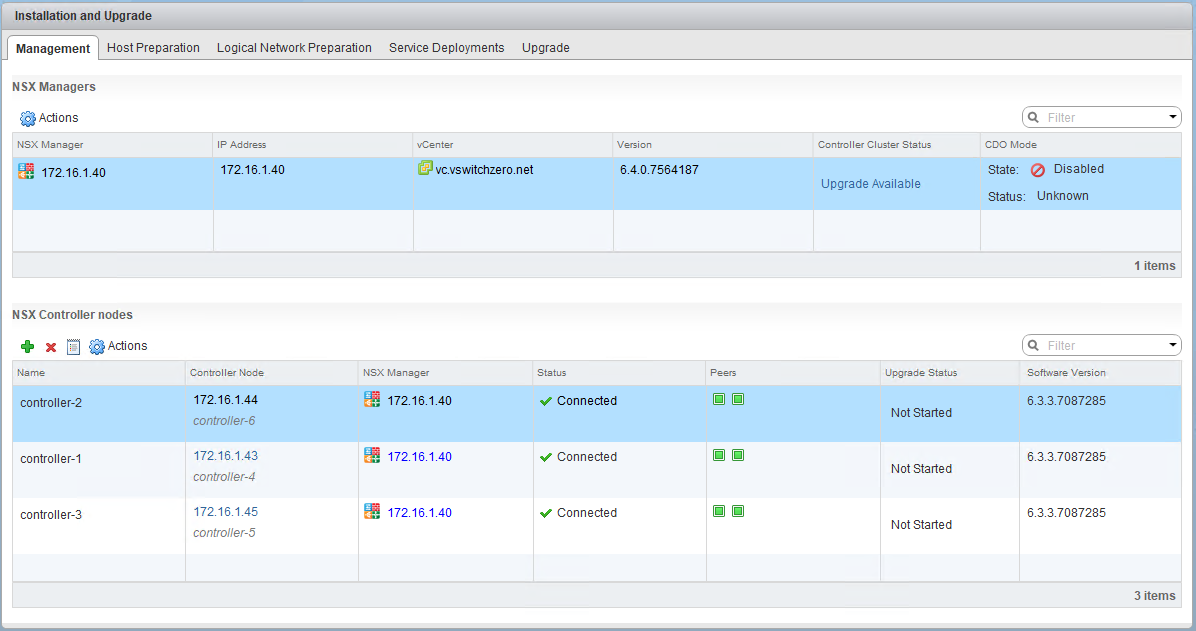Open the Logical Network Preparation tab
Viewport: 1196px width, 631px height.
(294, 48)
